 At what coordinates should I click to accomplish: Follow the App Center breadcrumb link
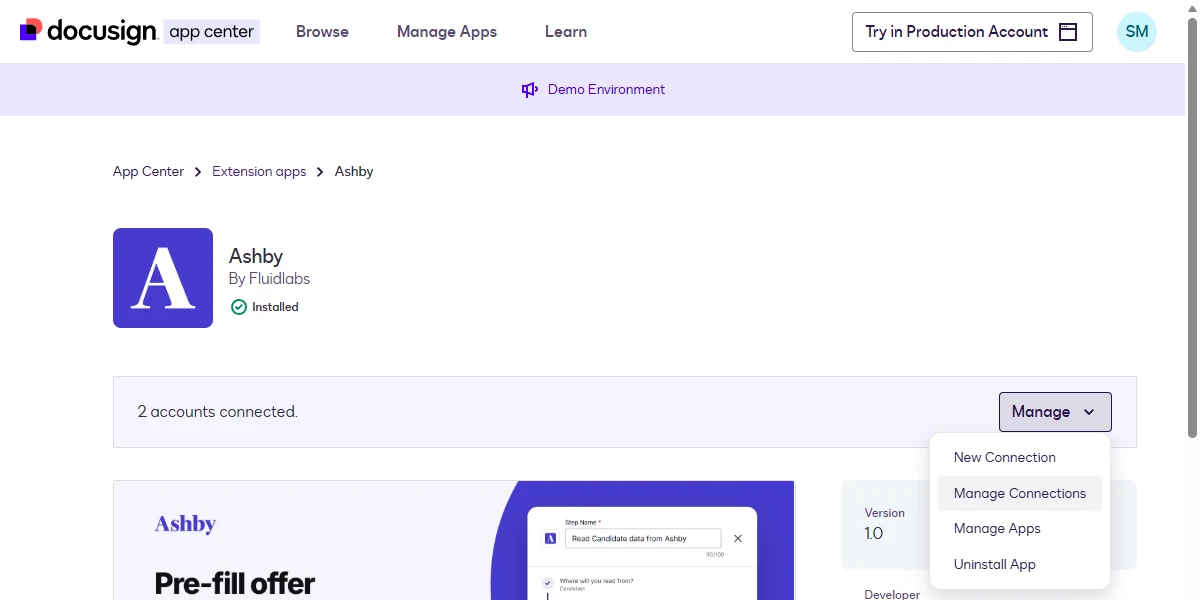click(148, 172)
